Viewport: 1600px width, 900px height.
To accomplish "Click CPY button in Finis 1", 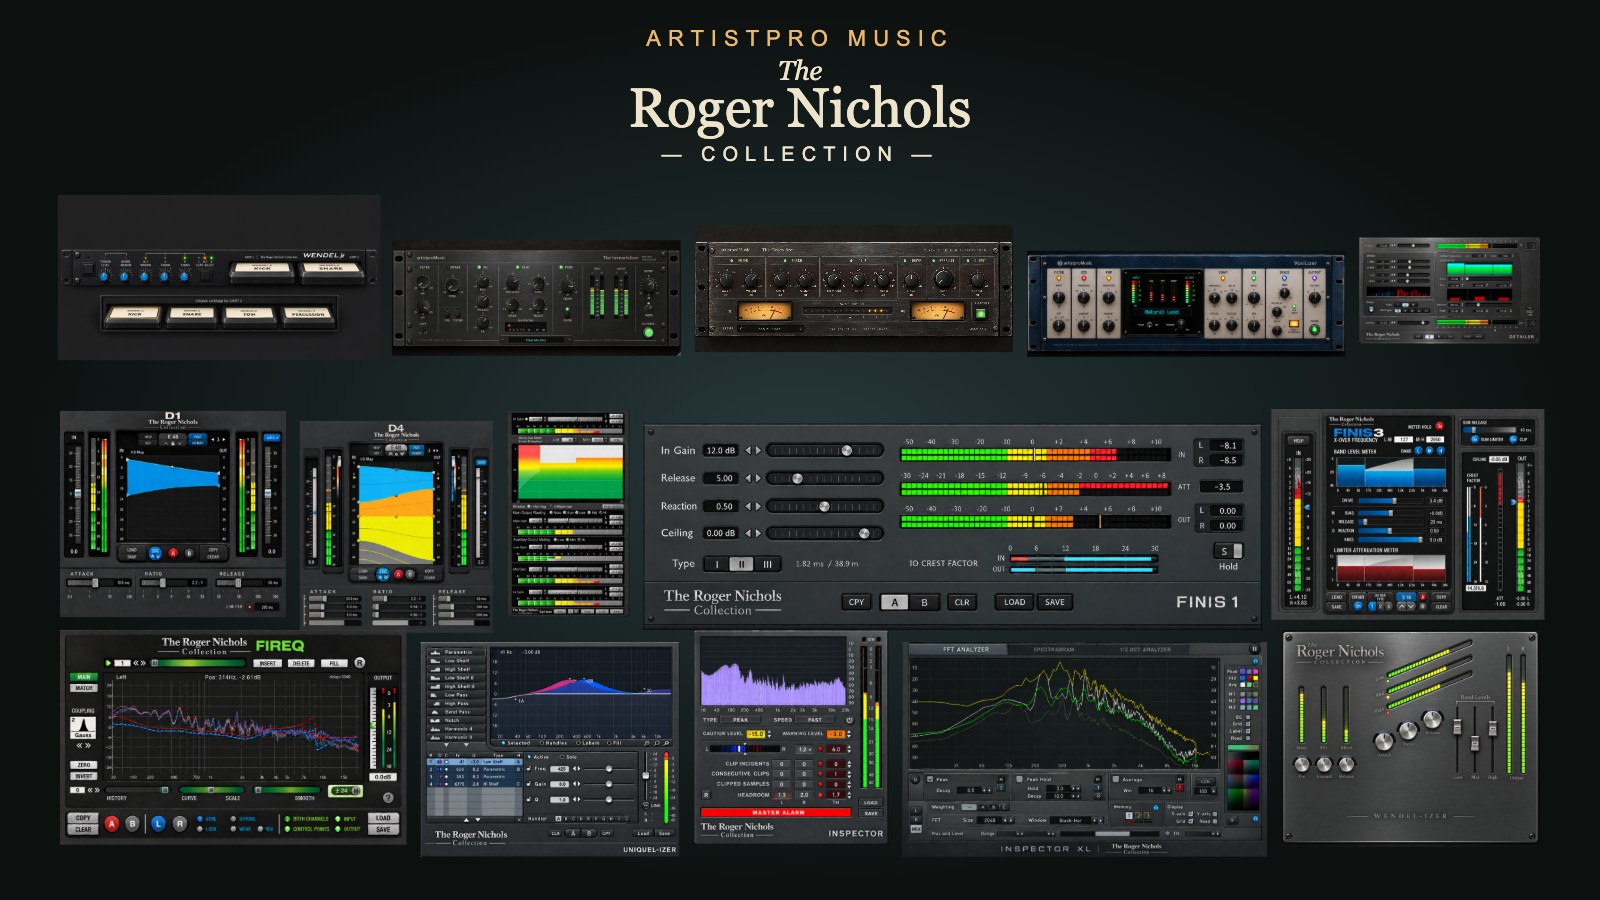I will tap(856, 602).
